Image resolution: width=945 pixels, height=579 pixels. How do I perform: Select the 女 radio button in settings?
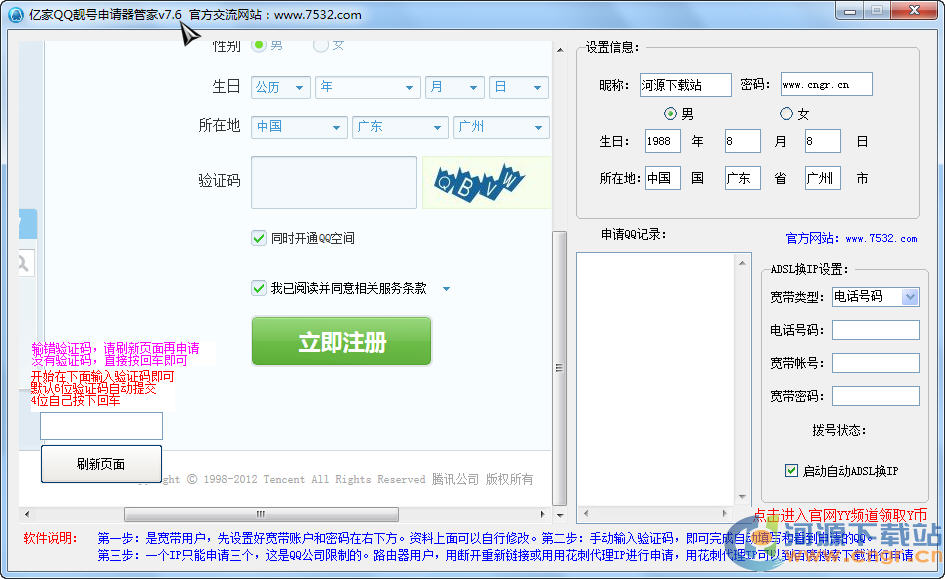pyautogui.click(x=786, y=114)
